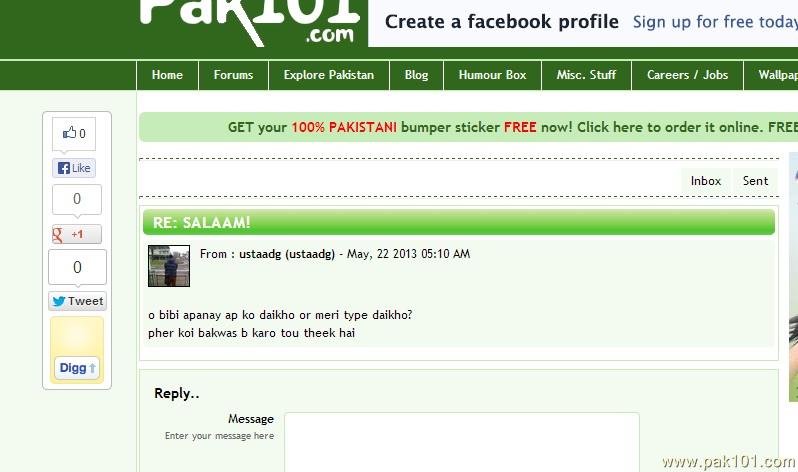
Task: Switch to the Inbox tab
Action: [706, 181]
